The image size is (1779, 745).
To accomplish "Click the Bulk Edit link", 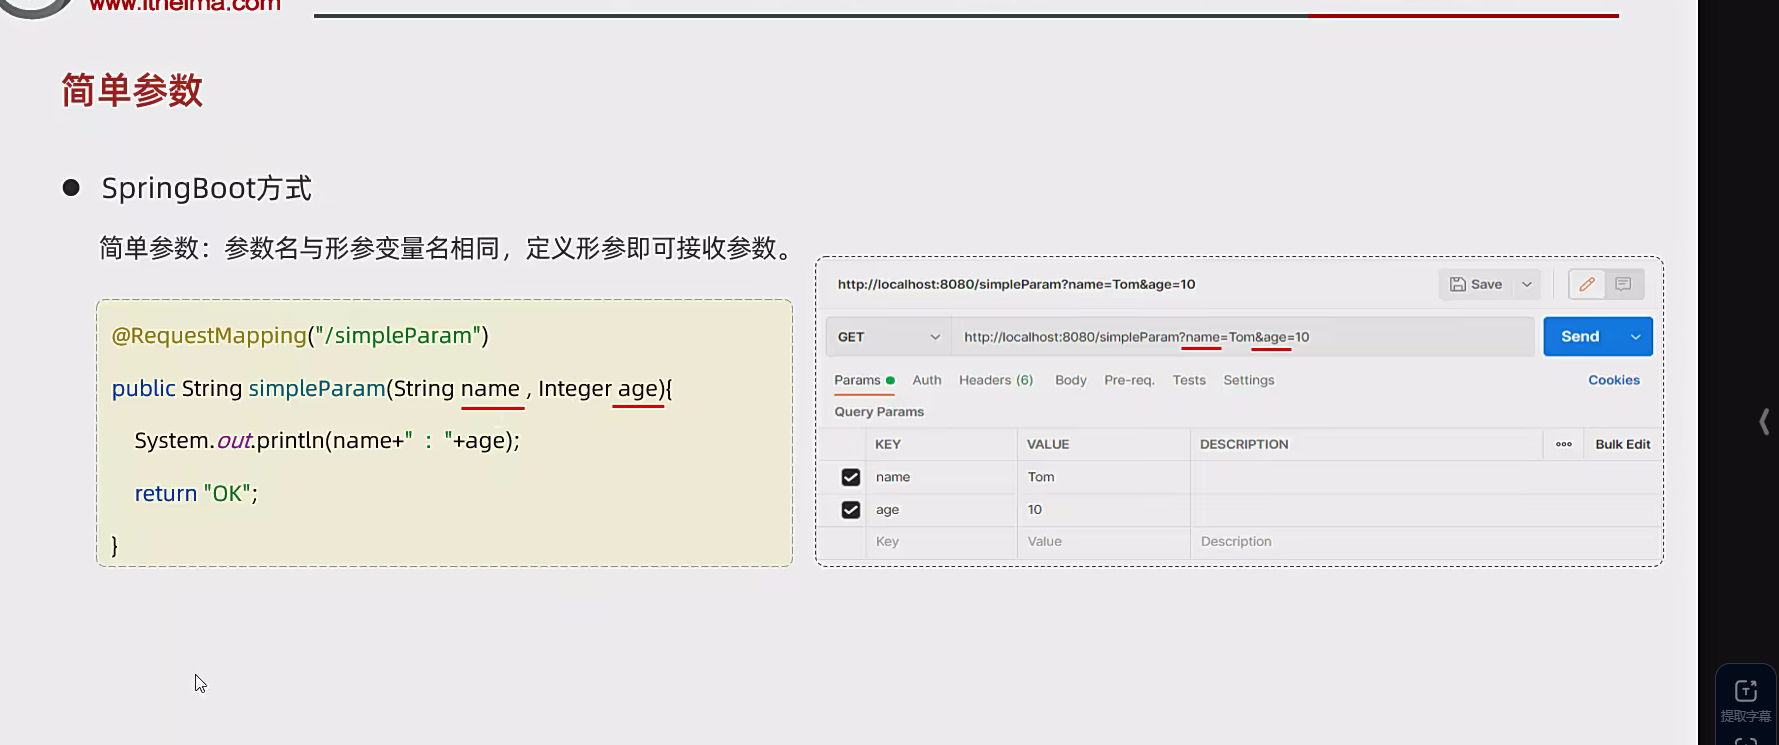I will [x=1622, y=444].
